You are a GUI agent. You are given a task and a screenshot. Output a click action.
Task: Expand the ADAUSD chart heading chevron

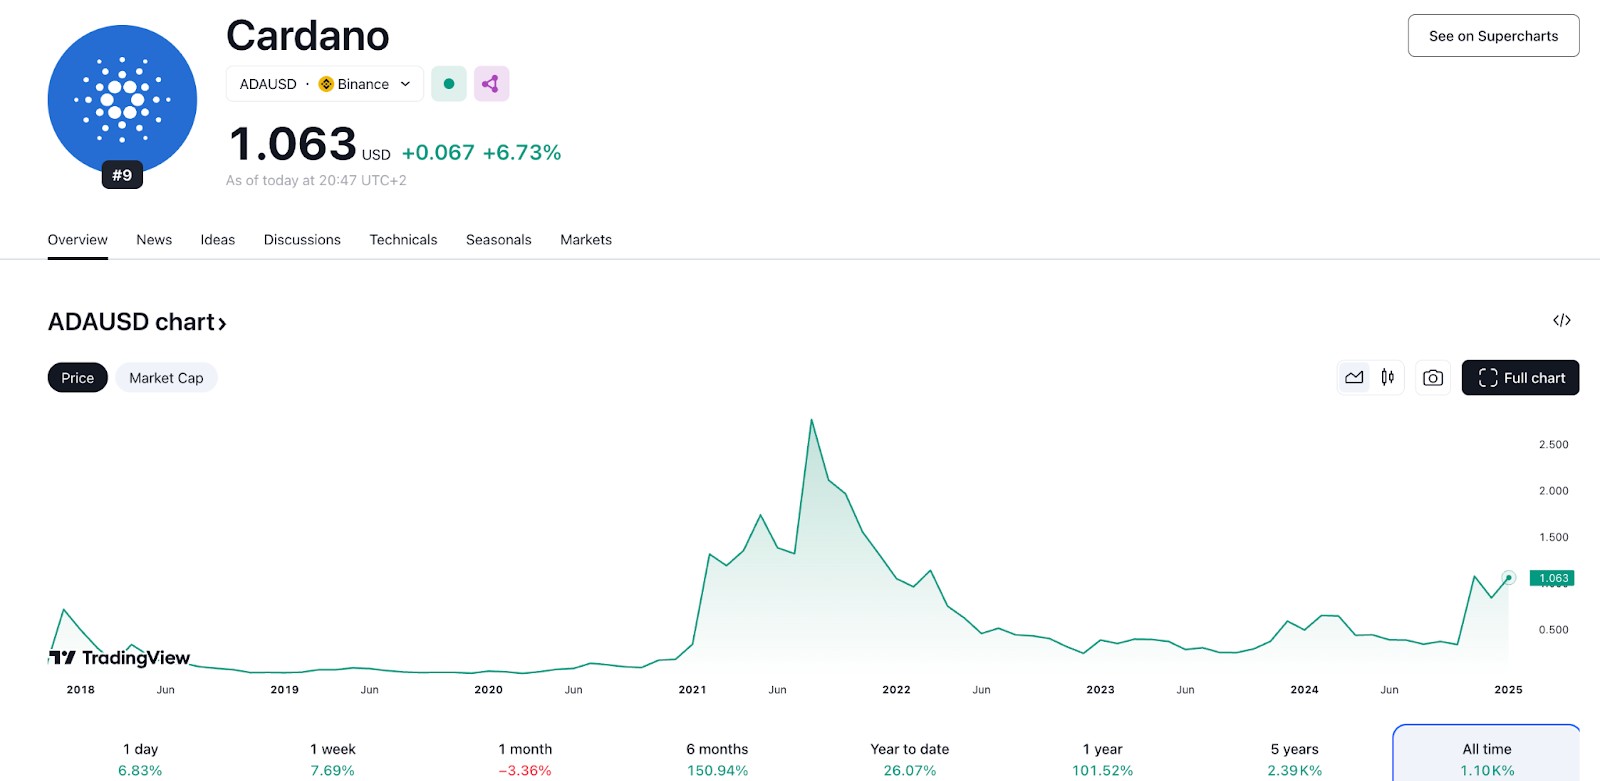[222, 323]
